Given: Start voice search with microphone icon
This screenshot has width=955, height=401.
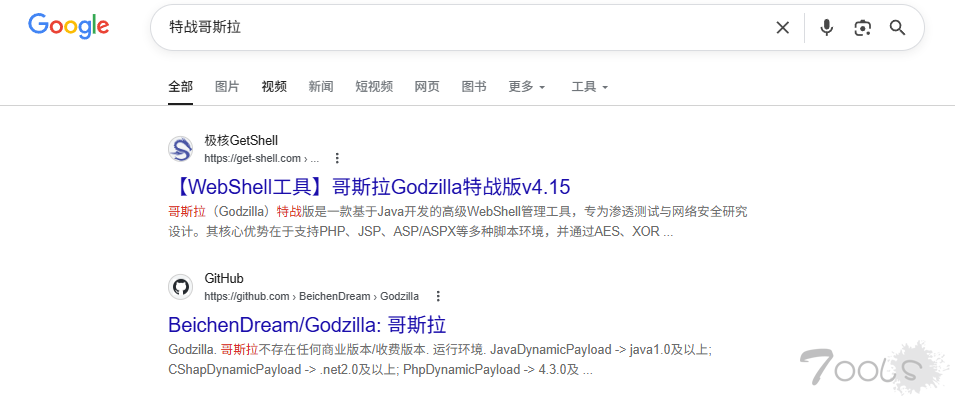Looking at the screenshot, I should coord(826,27).
